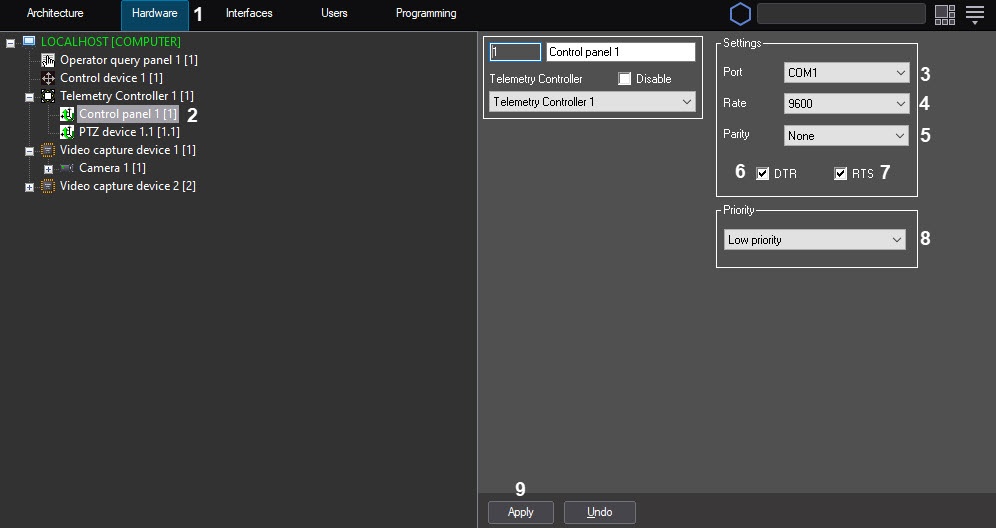The height and width of the screenshot is (528, 996).
Task: Click the PTZ device 1.1 icon
Action: coord(67,132)
